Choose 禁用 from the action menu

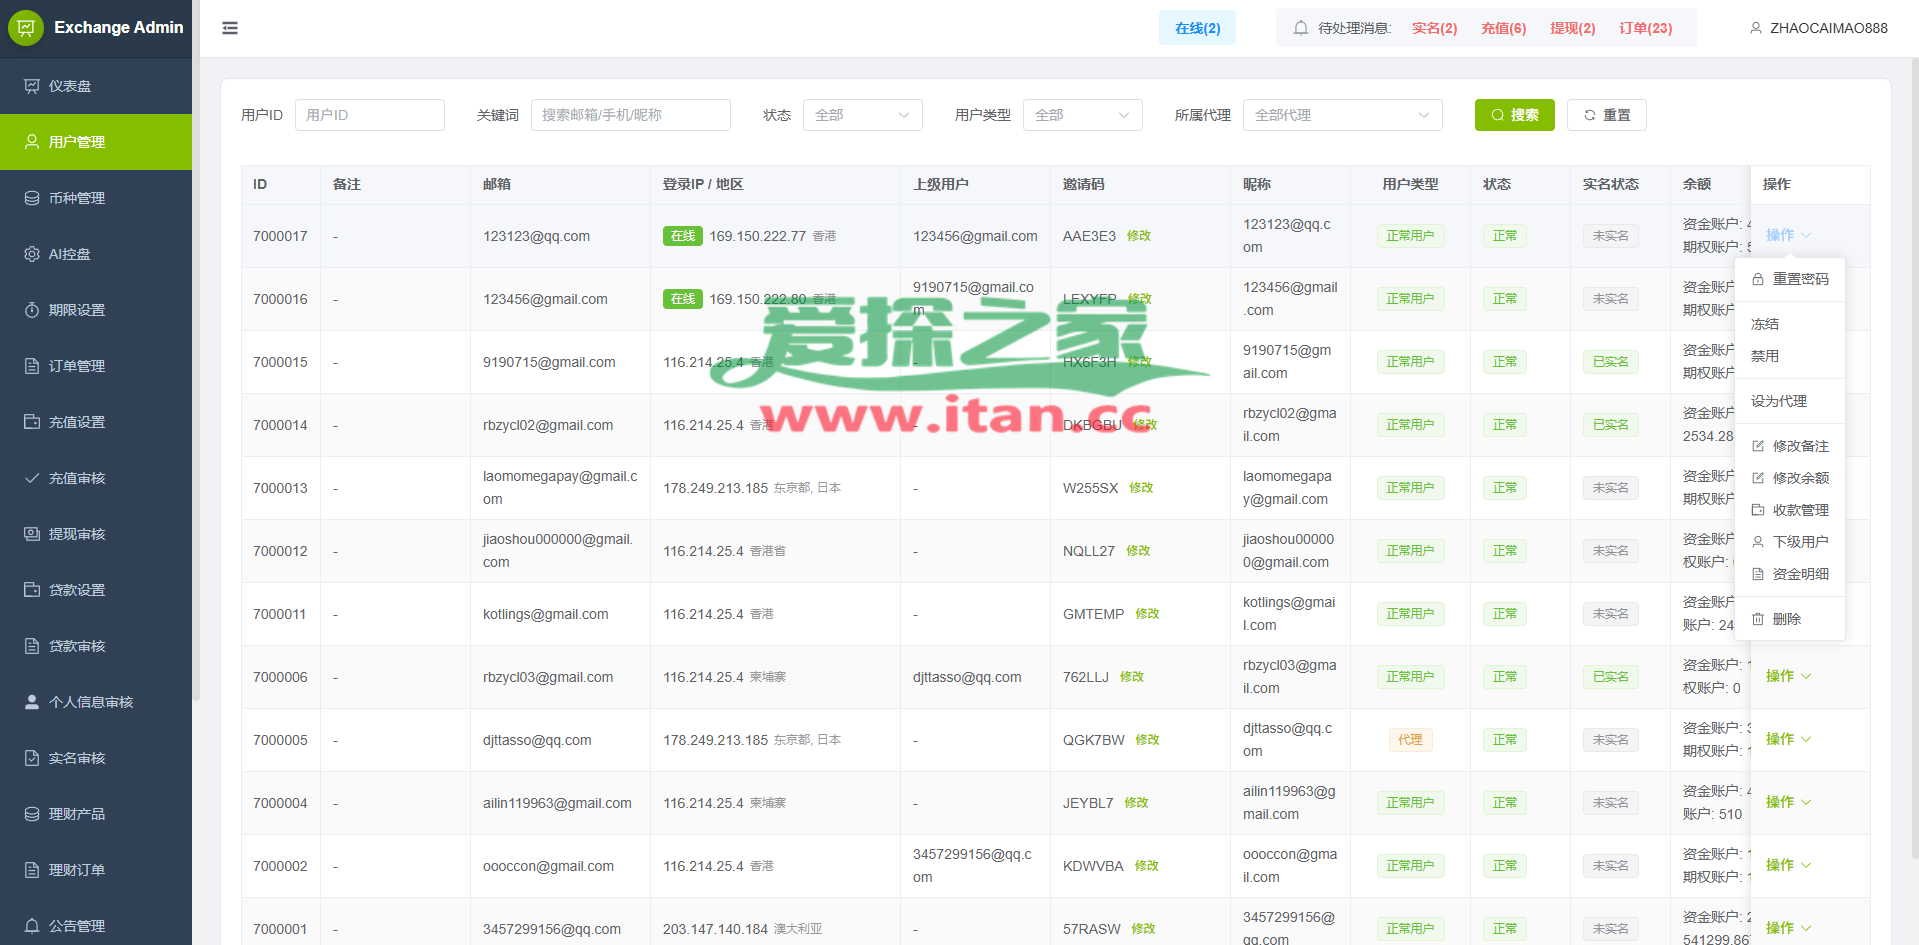click(1790, 356)
